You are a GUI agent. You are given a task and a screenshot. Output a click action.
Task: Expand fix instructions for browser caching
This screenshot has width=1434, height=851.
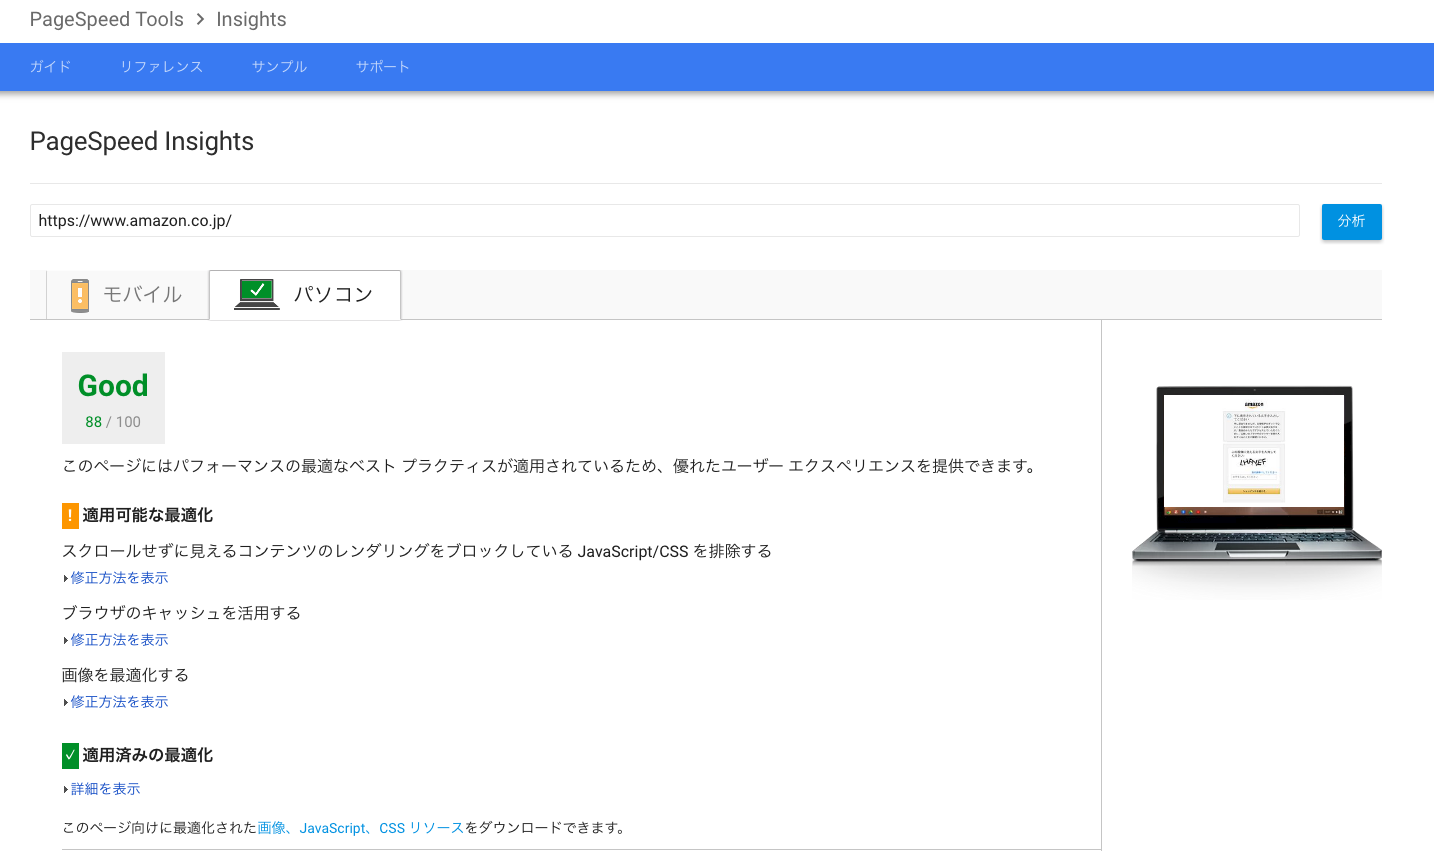(119, 640)
